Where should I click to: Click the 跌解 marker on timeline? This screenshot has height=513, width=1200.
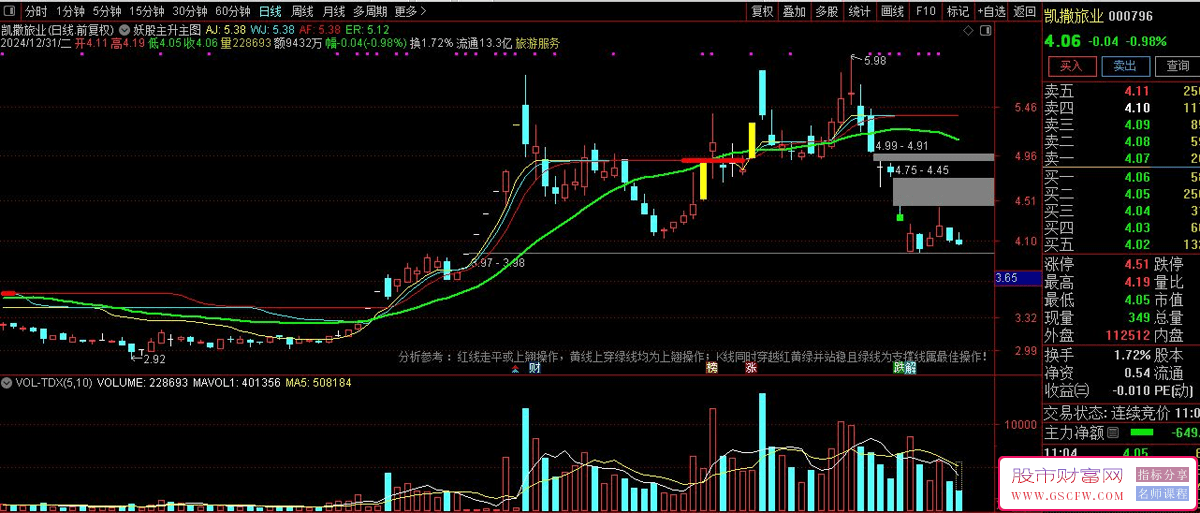tap(904, 368)
